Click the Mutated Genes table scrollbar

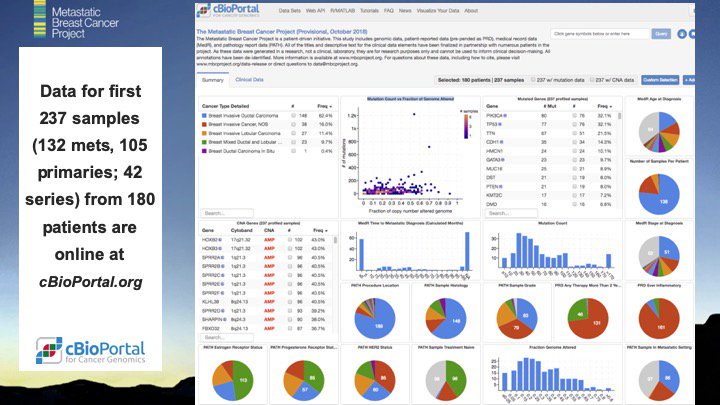pos(620,116)
